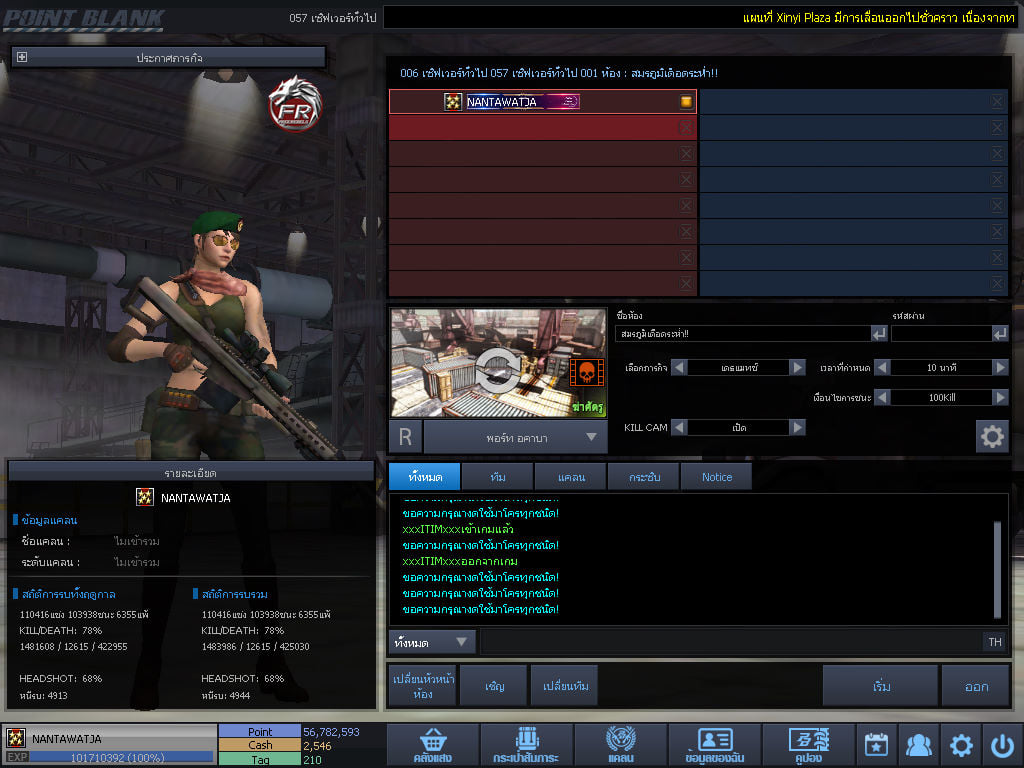The width and height of the screenshot is (1024, 768).
Task: Decrease the 100Kill win condition
Action: (882, 397)
